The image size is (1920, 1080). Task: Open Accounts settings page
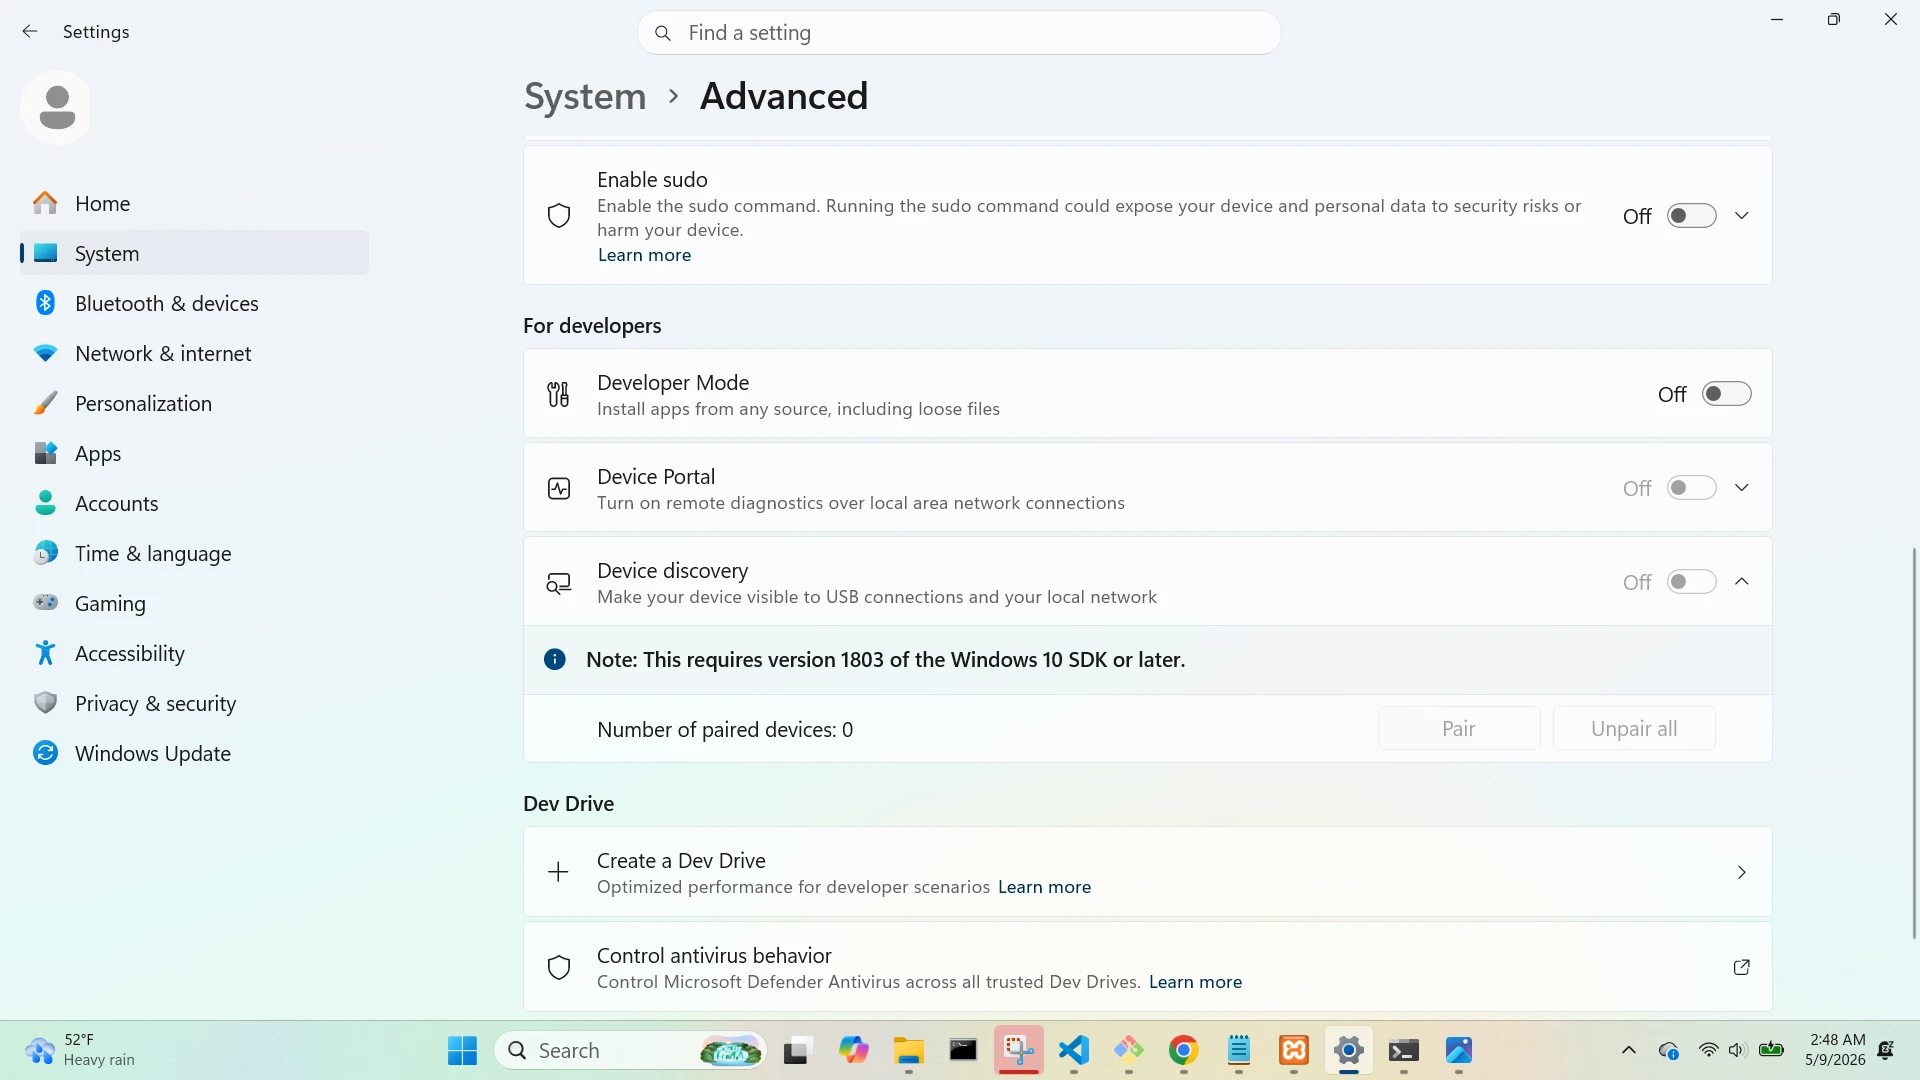pyautogui.click(x=194, y=503)
